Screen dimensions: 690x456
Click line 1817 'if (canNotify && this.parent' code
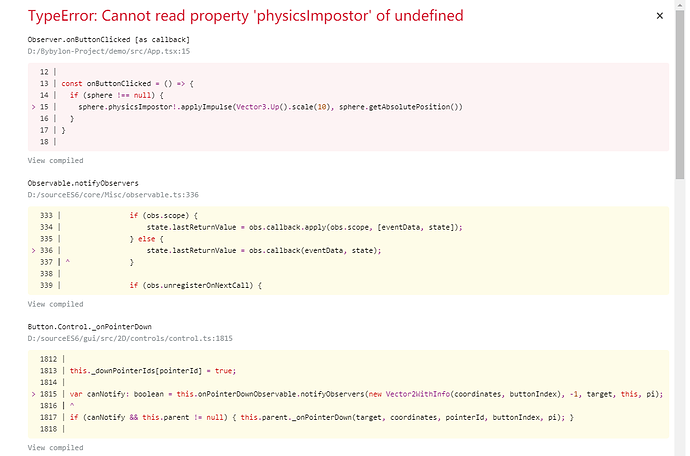coord(322,417)
